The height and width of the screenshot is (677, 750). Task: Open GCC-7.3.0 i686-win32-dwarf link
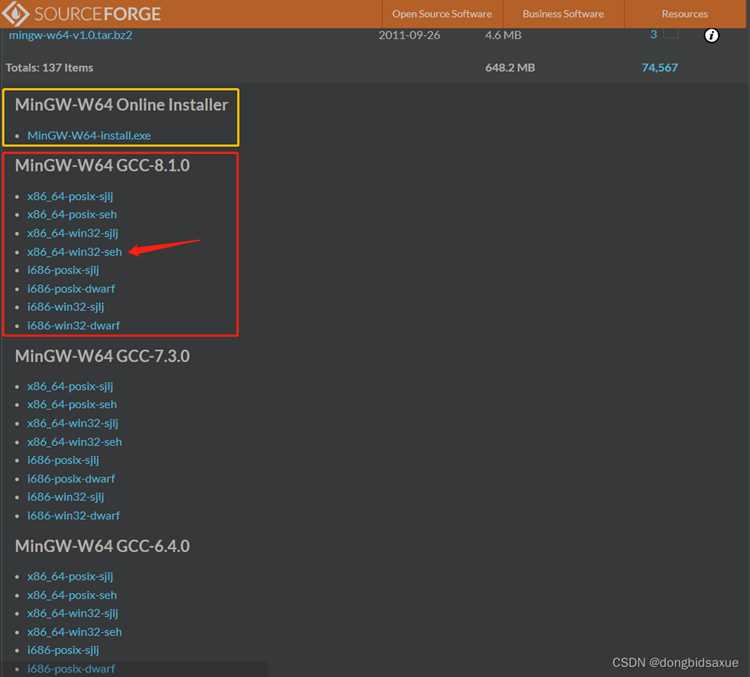point(73,516)
